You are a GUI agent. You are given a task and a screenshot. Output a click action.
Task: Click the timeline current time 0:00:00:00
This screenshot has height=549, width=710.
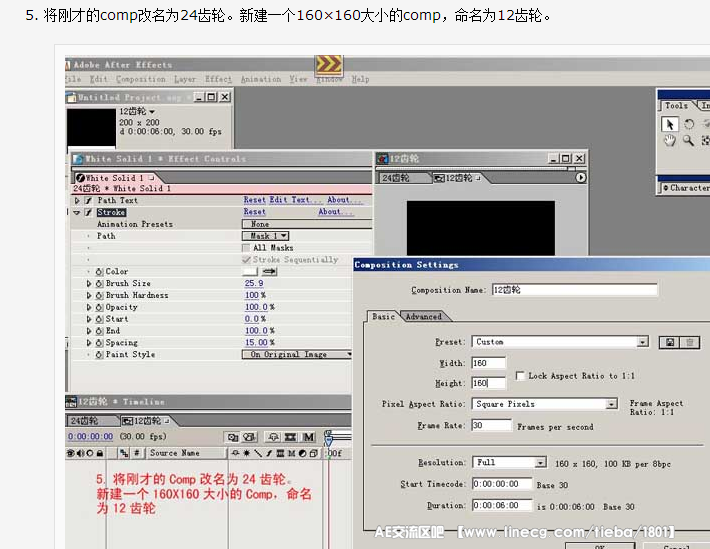[91, 437]
